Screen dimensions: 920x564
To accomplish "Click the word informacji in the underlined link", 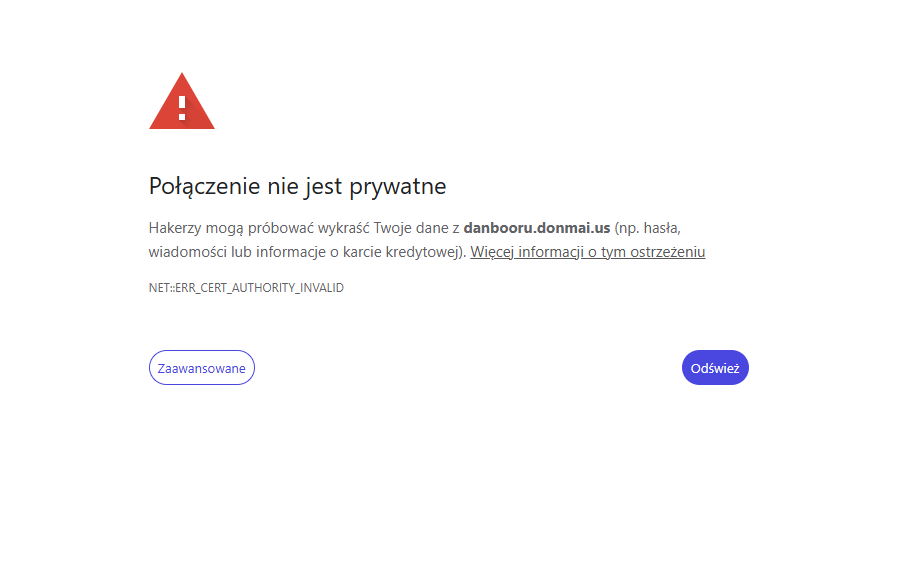I will click(x=550, y=252).
